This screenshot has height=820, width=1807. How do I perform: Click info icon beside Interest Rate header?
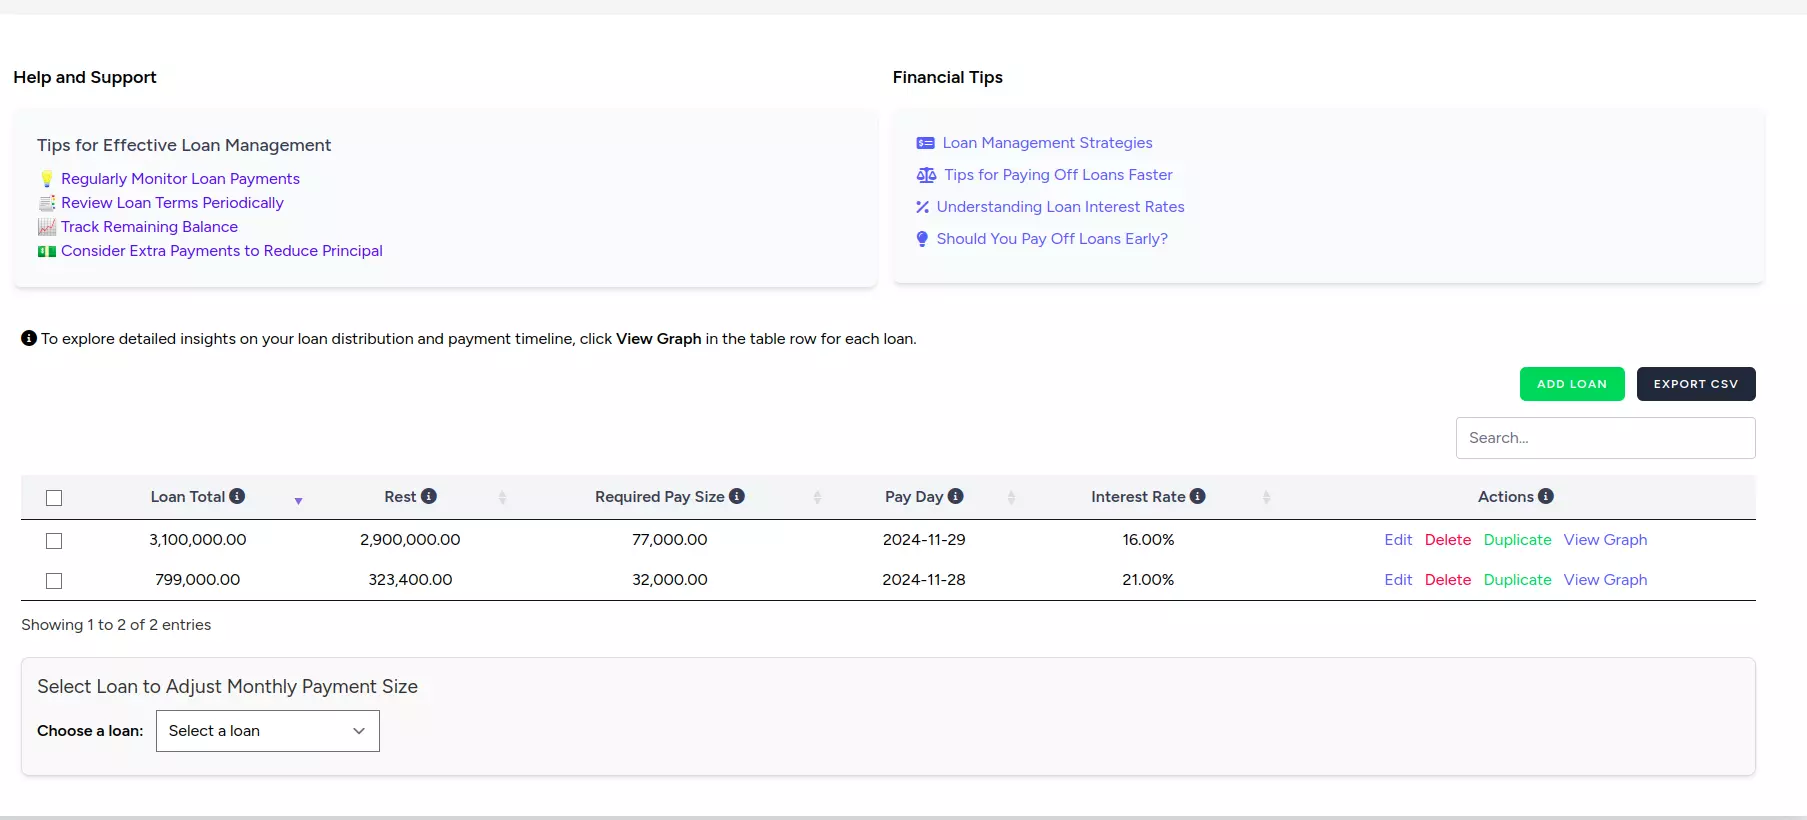coord(1198,496)
